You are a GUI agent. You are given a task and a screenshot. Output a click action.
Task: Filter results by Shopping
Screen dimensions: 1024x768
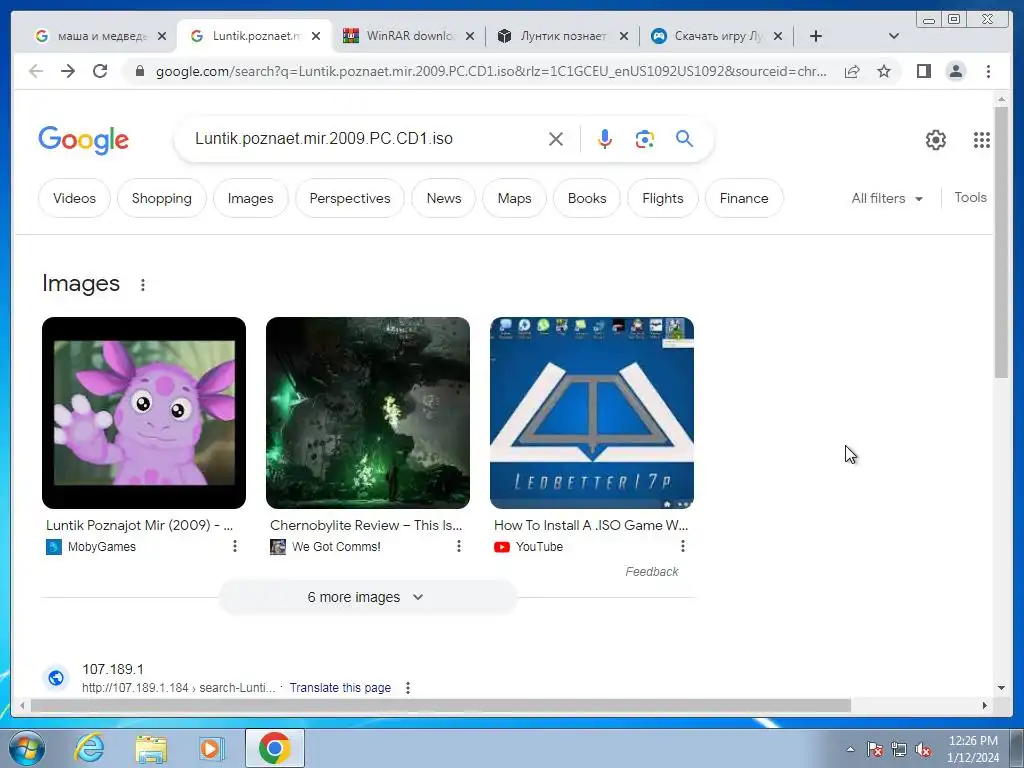click(162, 198)
